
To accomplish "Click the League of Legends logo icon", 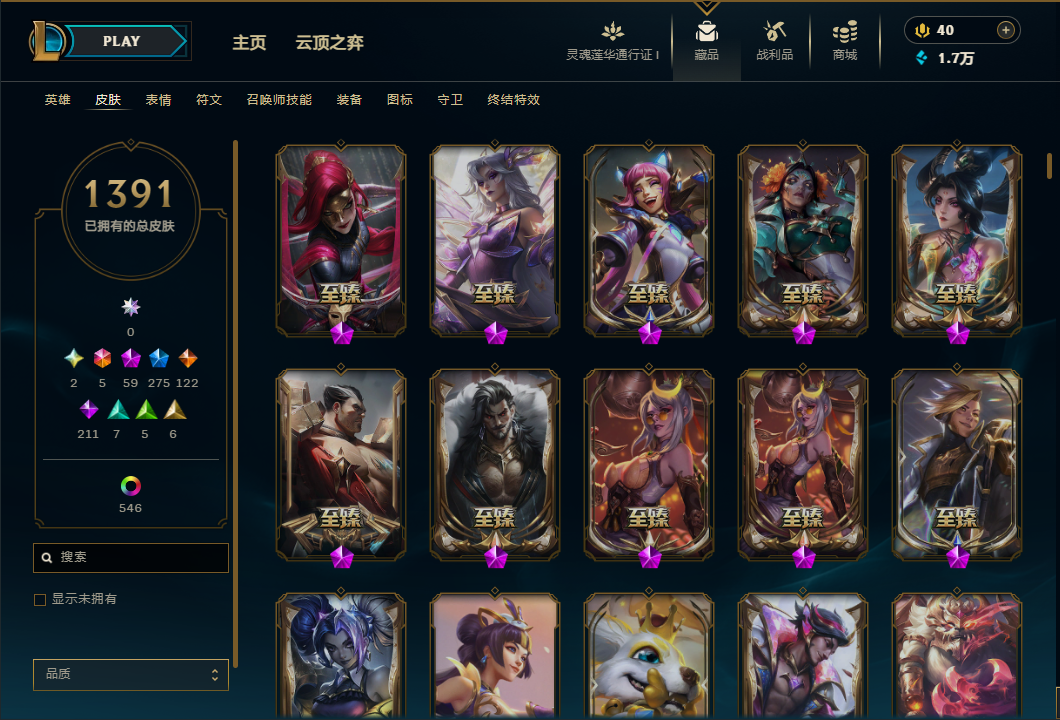I will pos(47,41).
